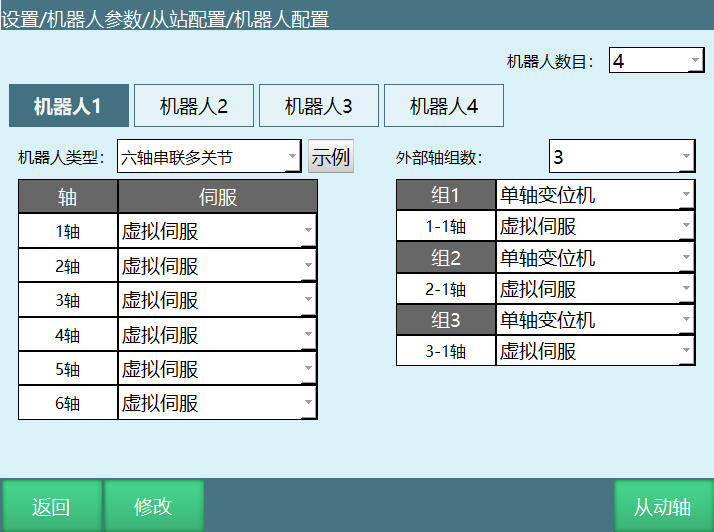Click the 修改 button

tap(153, 507)
